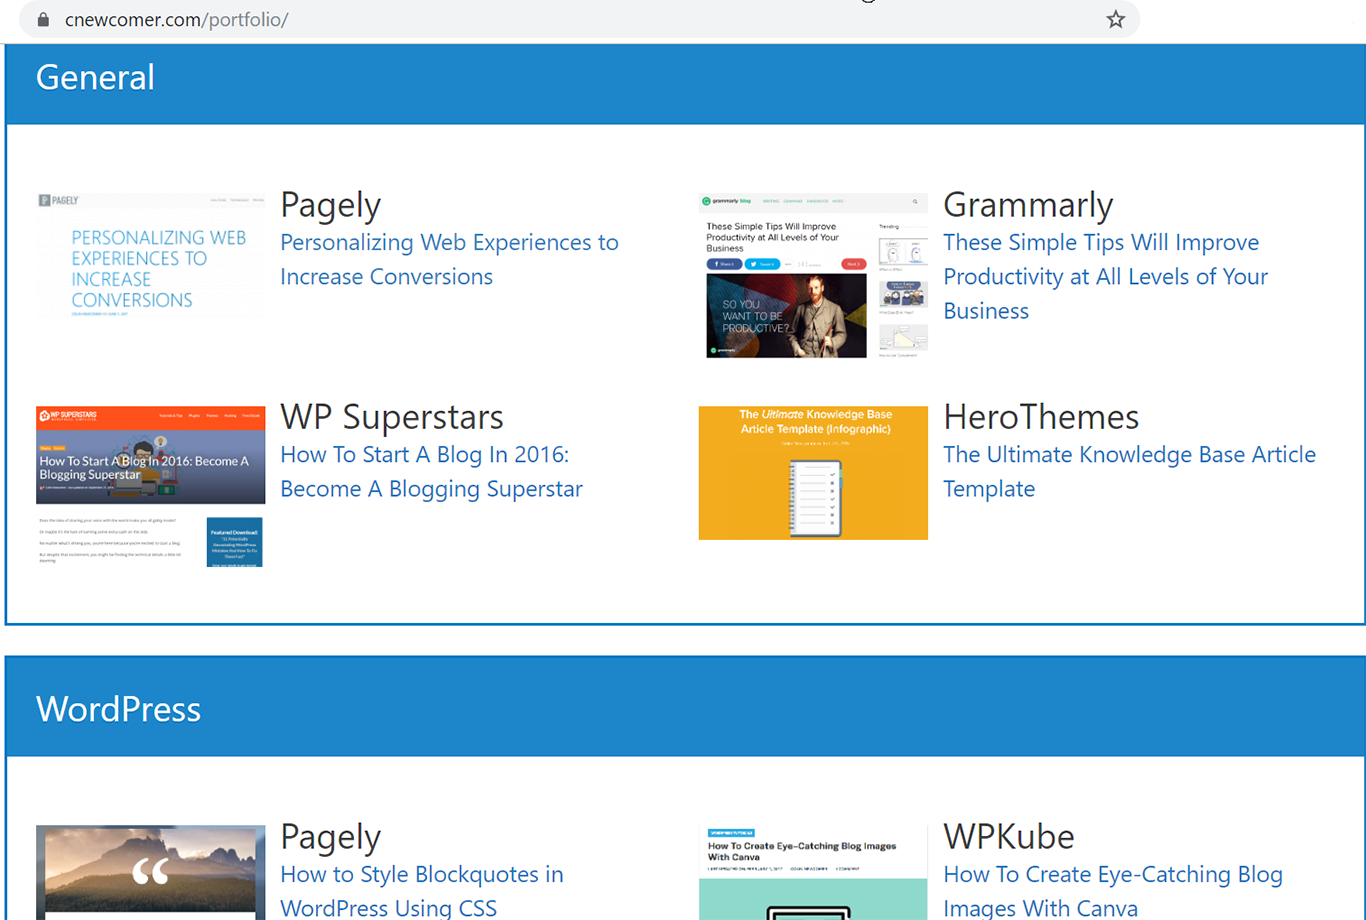Open 'How To Create Eye-Catching Blog Images' link
1366x920 pixels.
tap(1112, 890)
